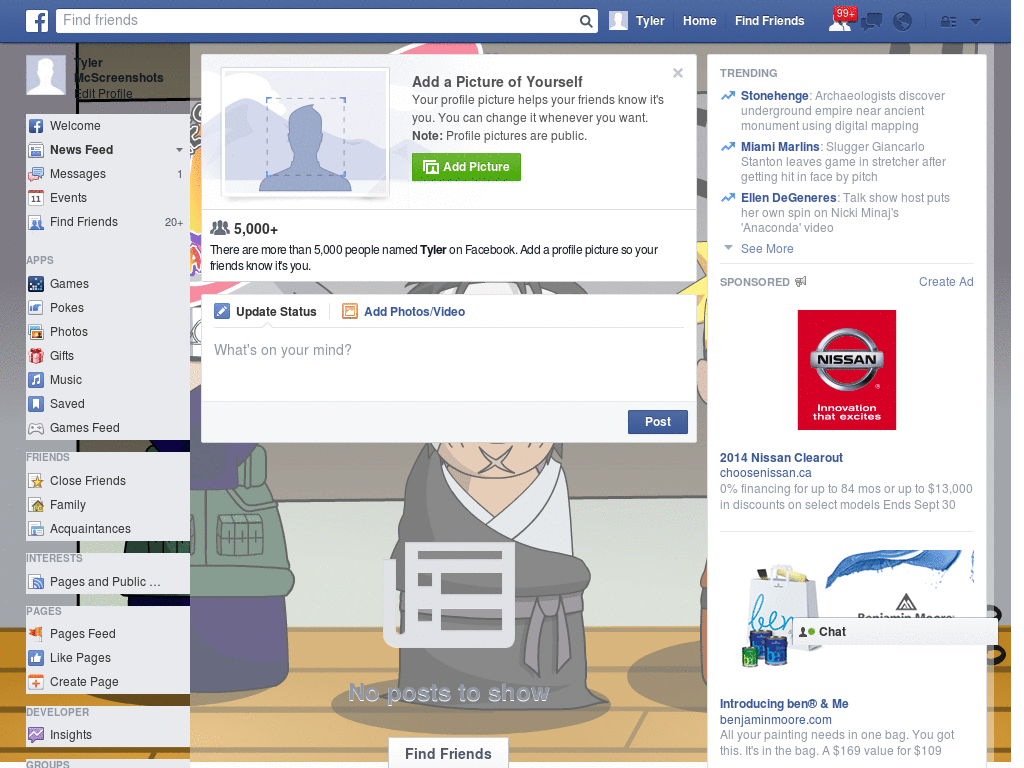This screenshot has width=1024, height=768.
Task: Open the 2014 Nissan Clearout ad link
Action: [781, 458]
